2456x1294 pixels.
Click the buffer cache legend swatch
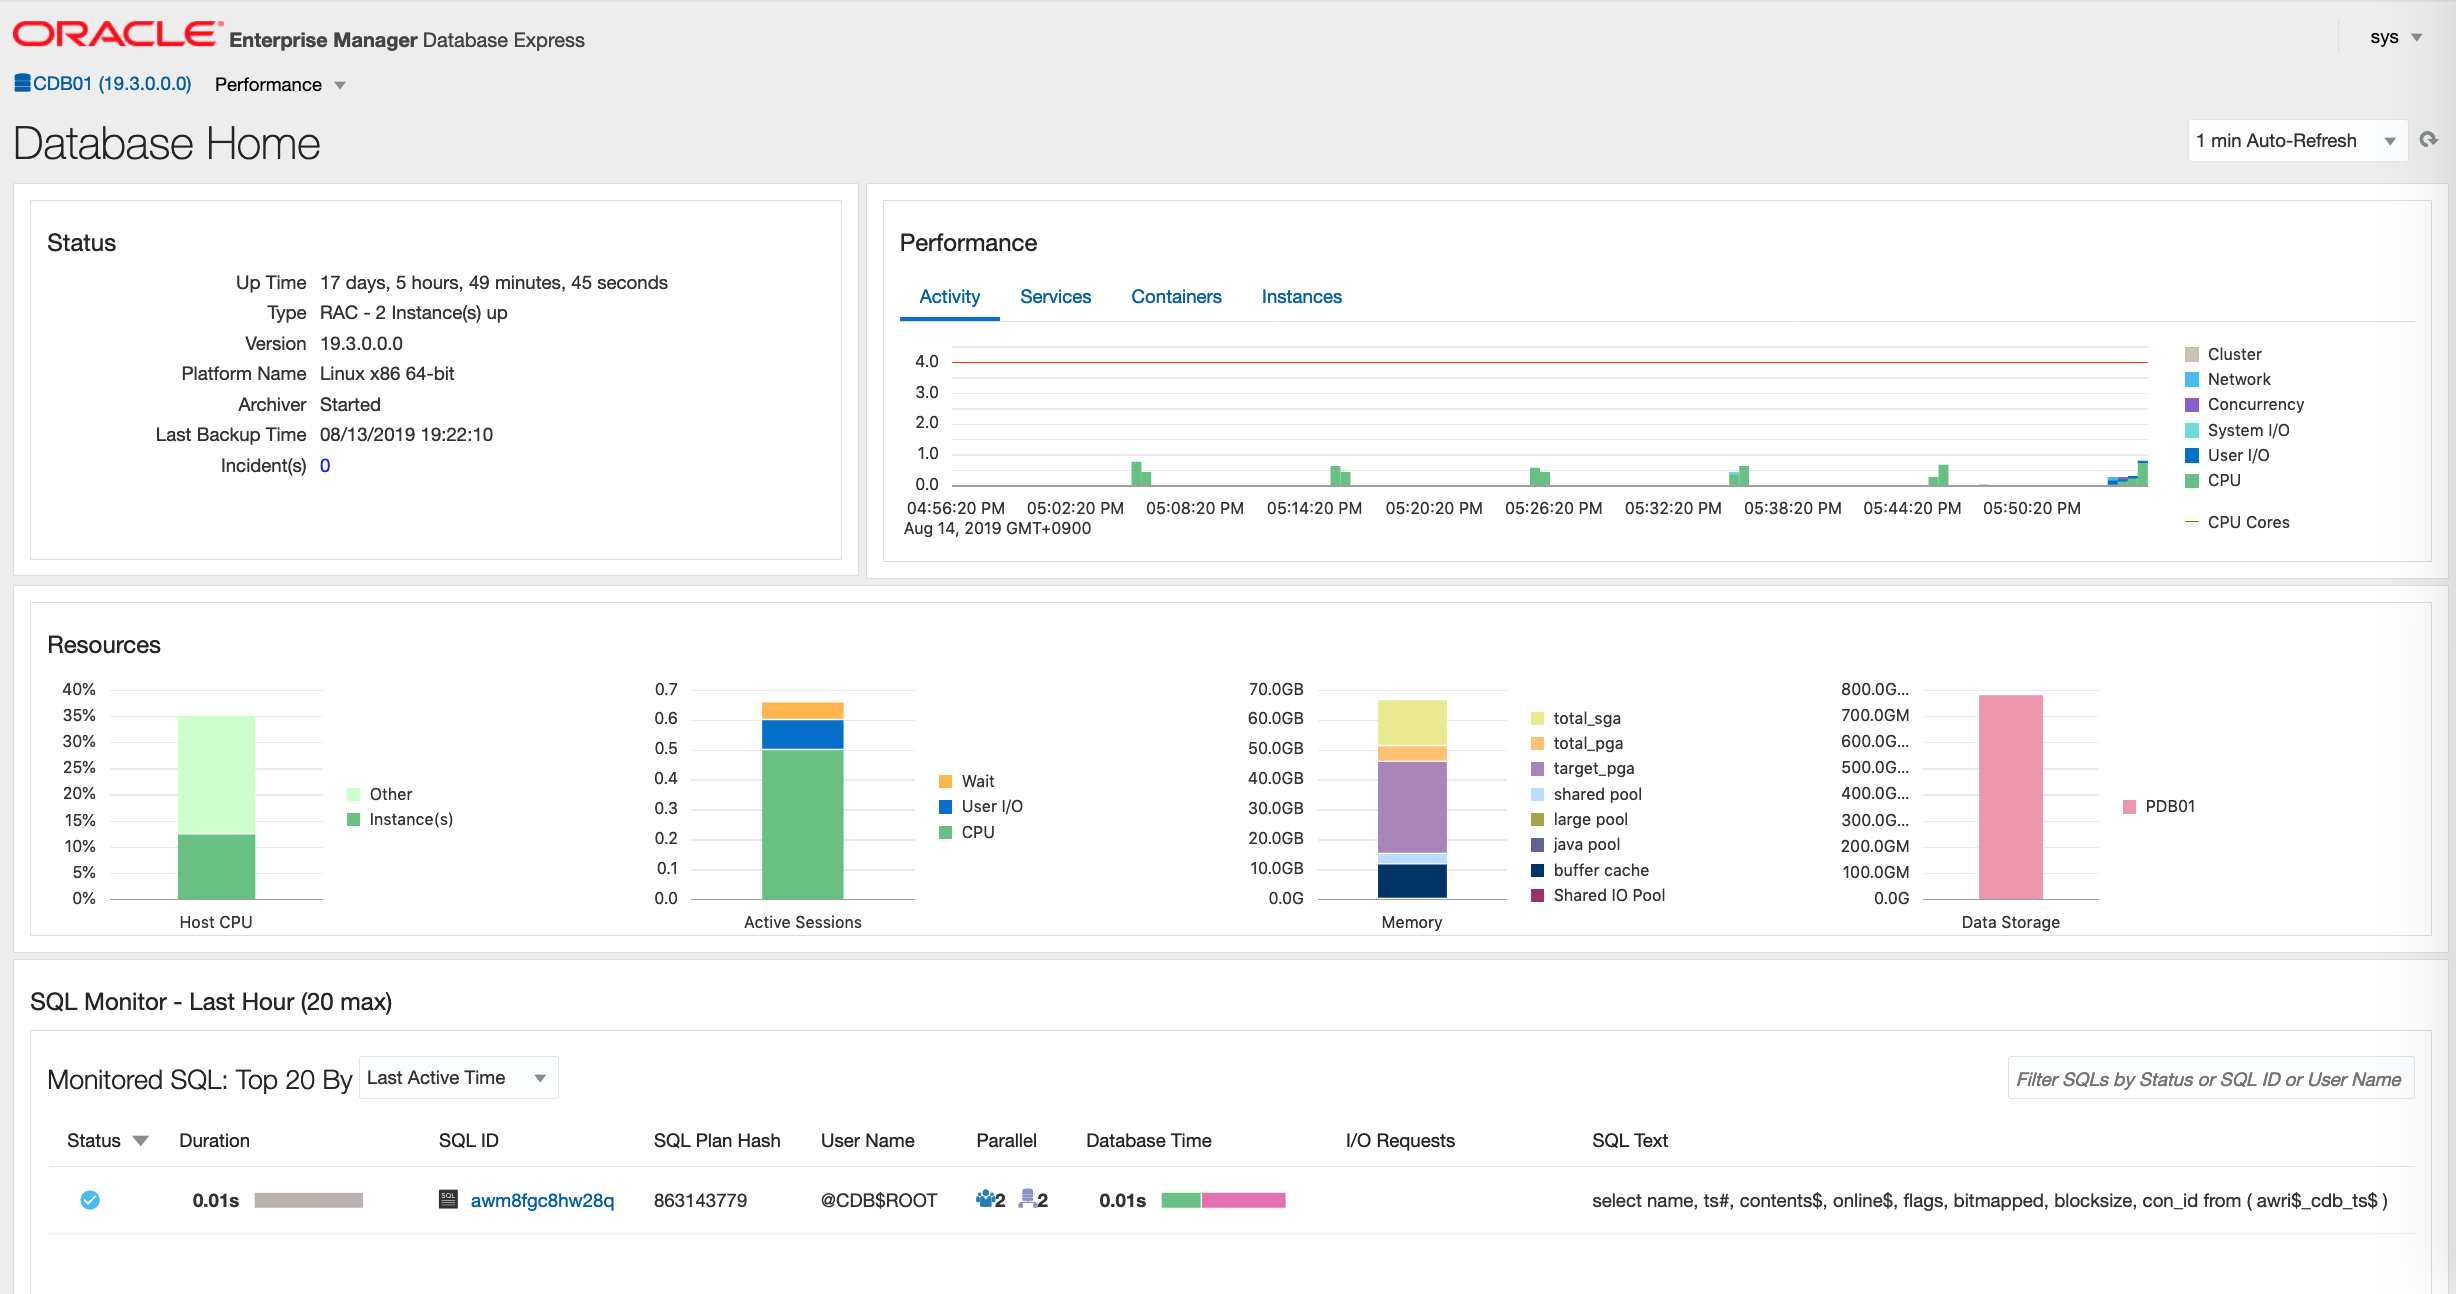point(1537,871)
